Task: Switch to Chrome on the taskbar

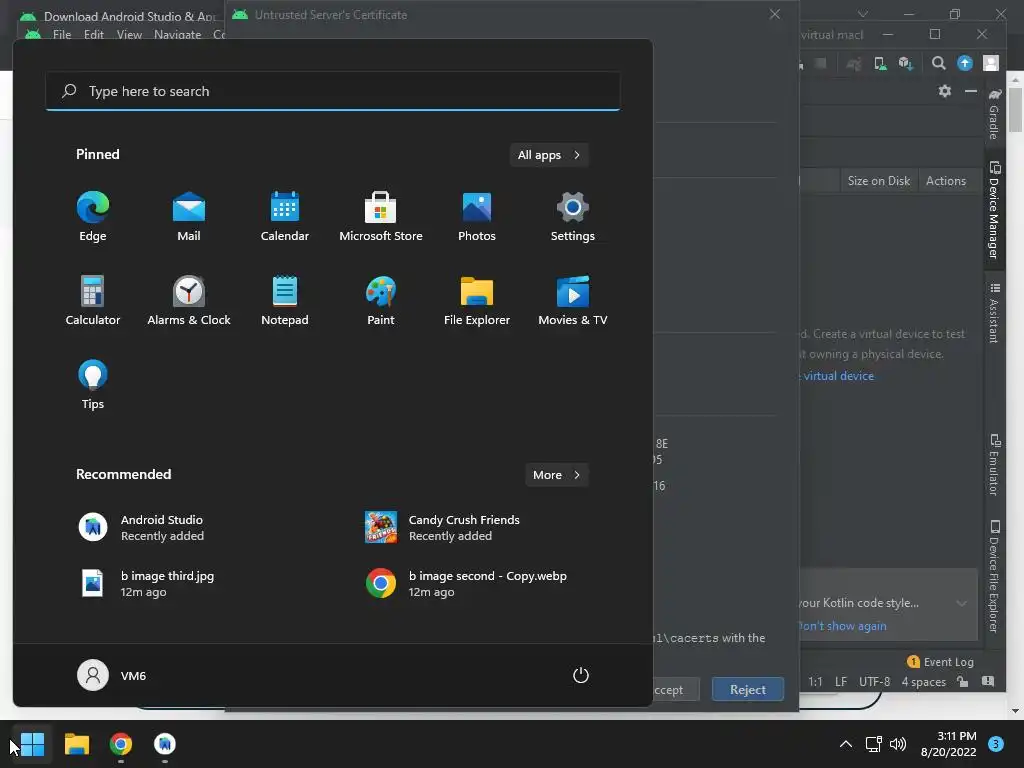Action: coord(121,744)
